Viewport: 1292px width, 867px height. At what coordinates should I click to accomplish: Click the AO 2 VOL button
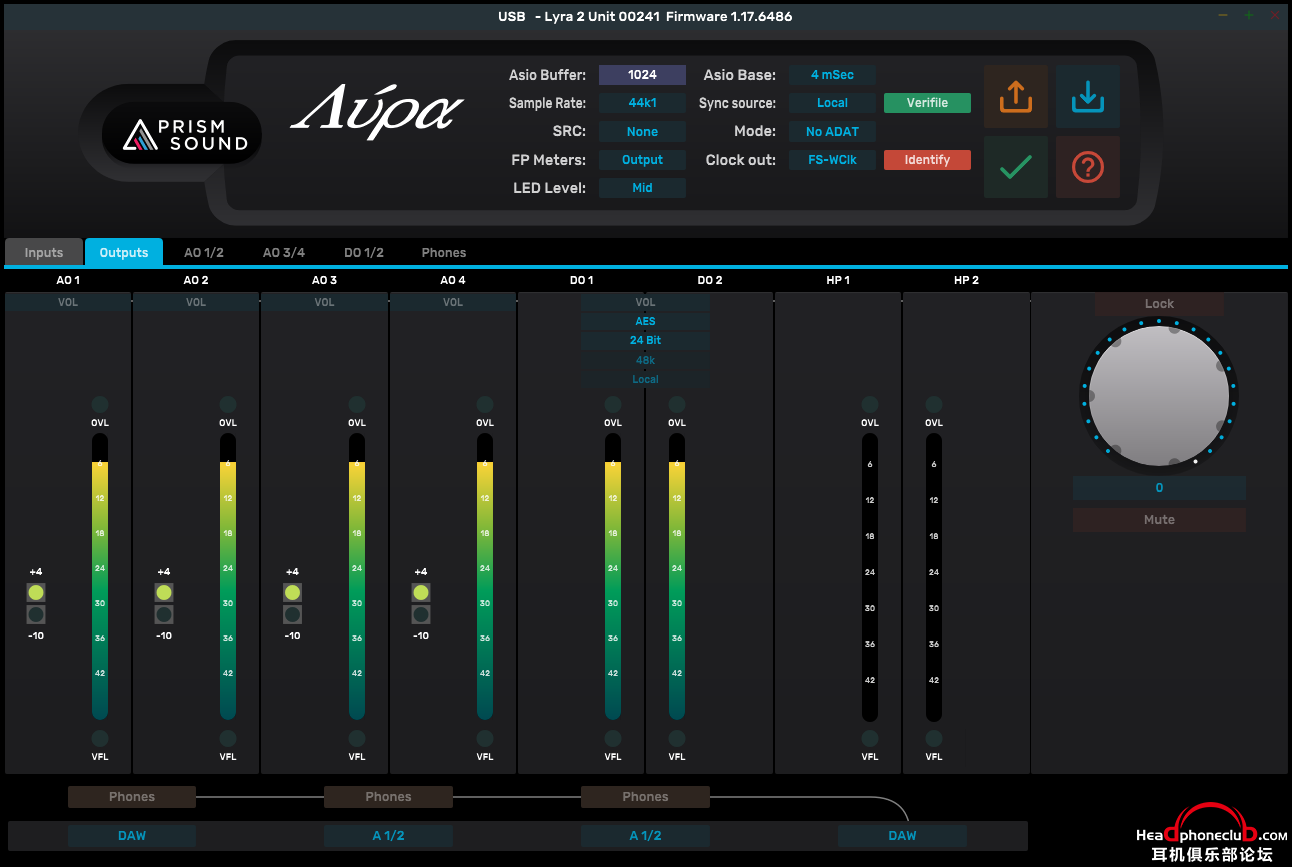pyautogui.click(x=196, y=302)
